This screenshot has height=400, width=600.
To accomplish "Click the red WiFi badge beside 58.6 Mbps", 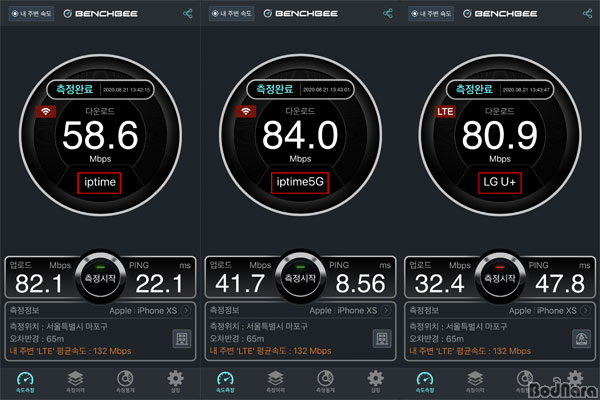I will coord(45,112).
